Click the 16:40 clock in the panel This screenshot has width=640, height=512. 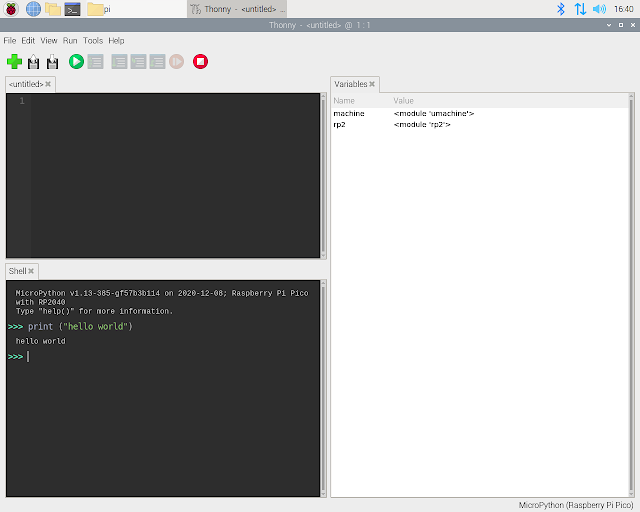tap(624, 9)
